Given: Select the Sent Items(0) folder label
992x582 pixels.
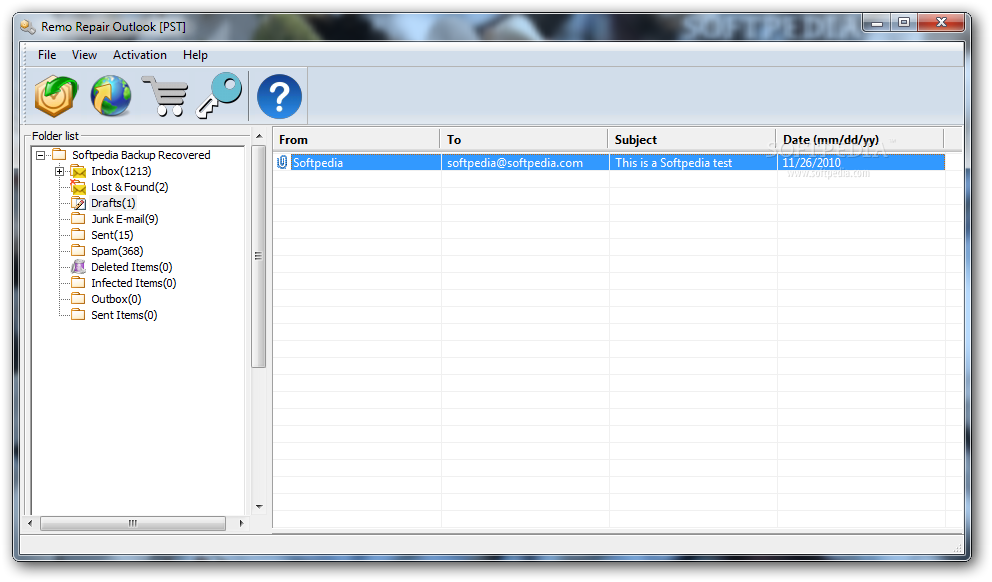Looking at the screenshot, I should click(x=124, y=315).
